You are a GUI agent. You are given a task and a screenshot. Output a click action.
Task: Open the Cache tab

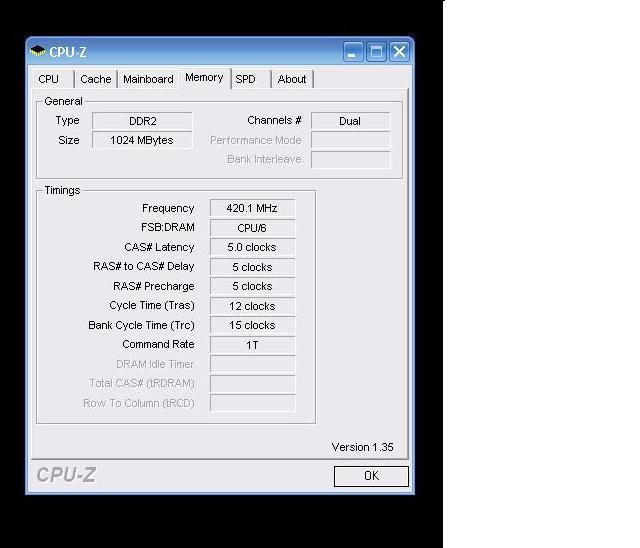pos(96,79)
